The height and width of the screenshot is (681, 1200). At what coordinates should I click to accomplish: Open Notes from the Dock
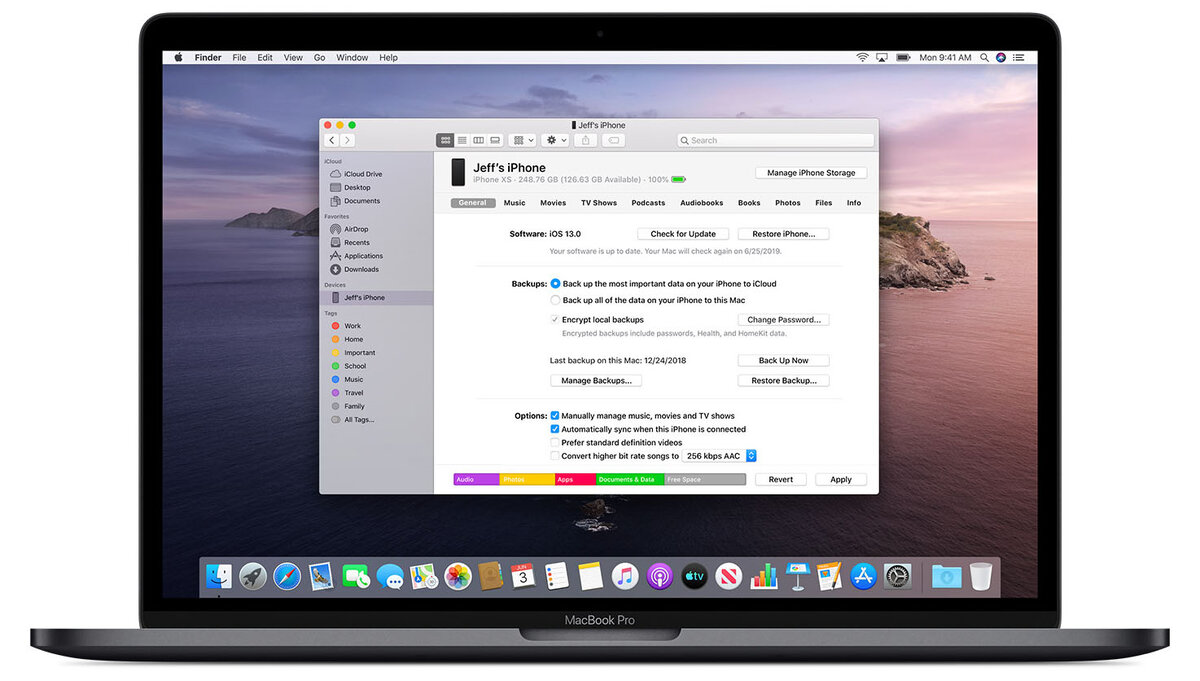pyautogui.click(x=591, y=576)
